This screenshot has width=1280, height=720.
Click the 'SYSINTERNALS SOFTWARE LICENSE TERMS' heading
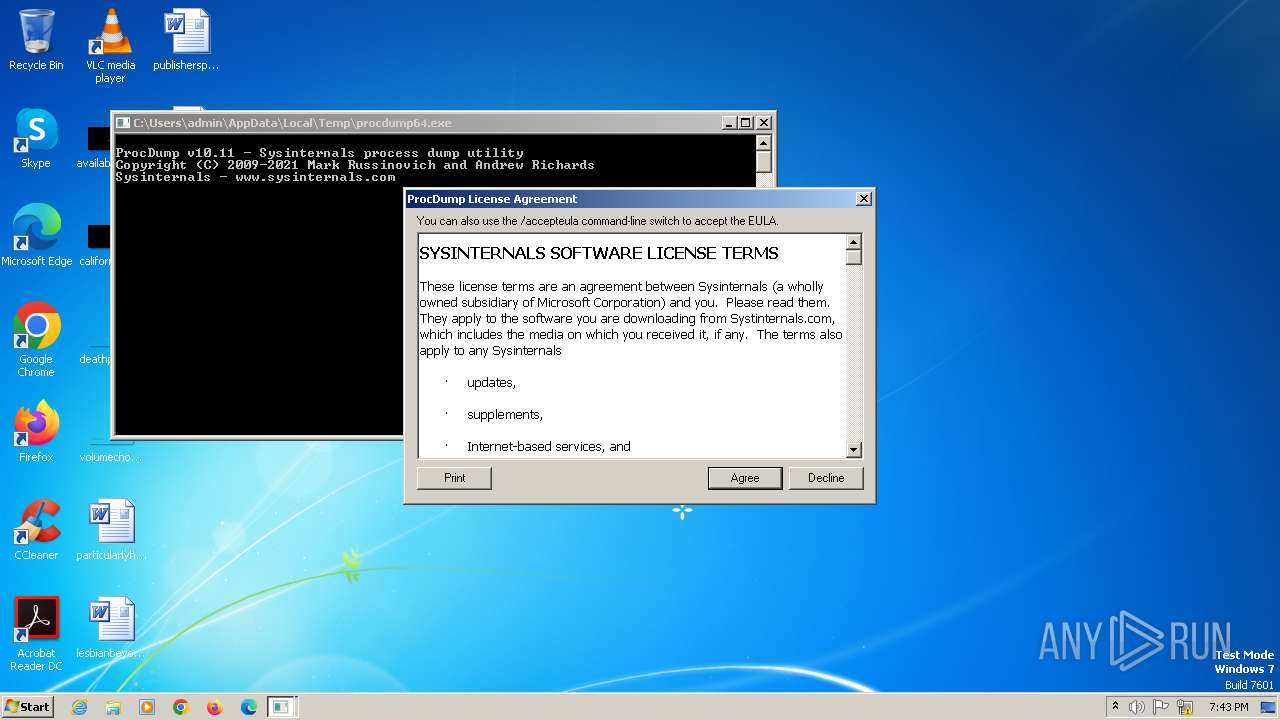pos(599,253)
